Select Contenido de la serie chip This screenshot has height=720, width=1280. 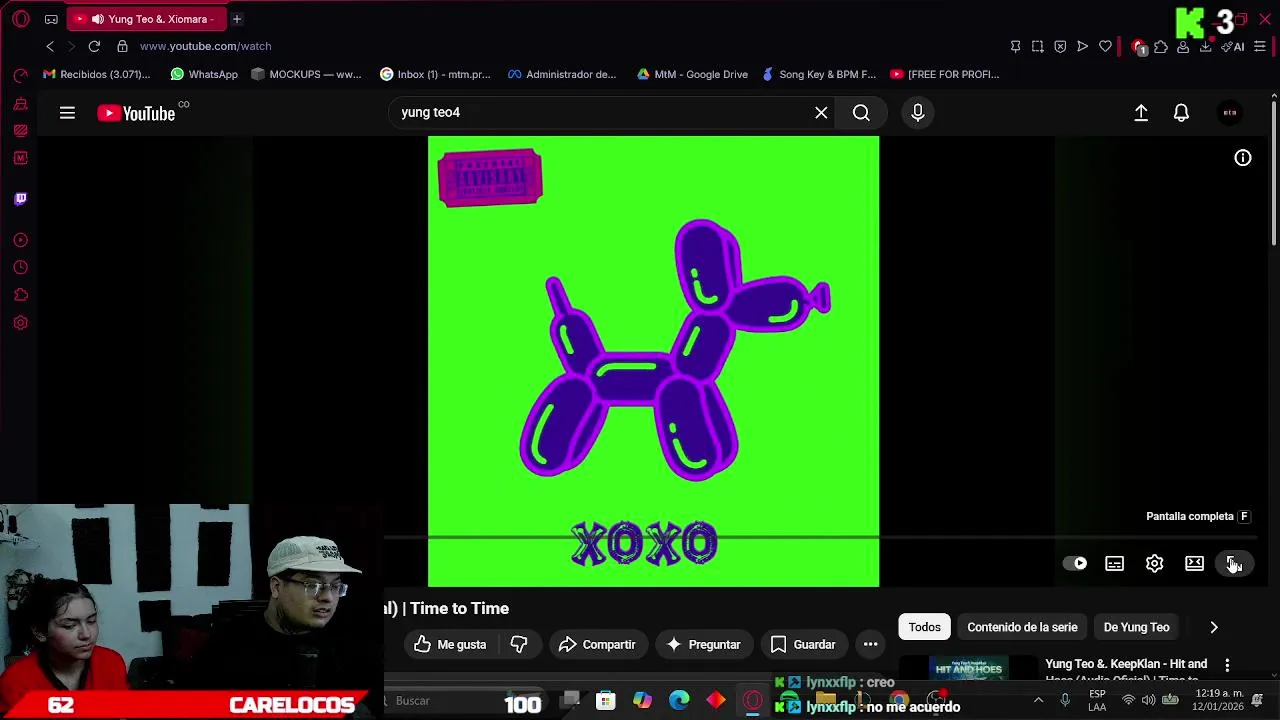(x=1022, y=627)
